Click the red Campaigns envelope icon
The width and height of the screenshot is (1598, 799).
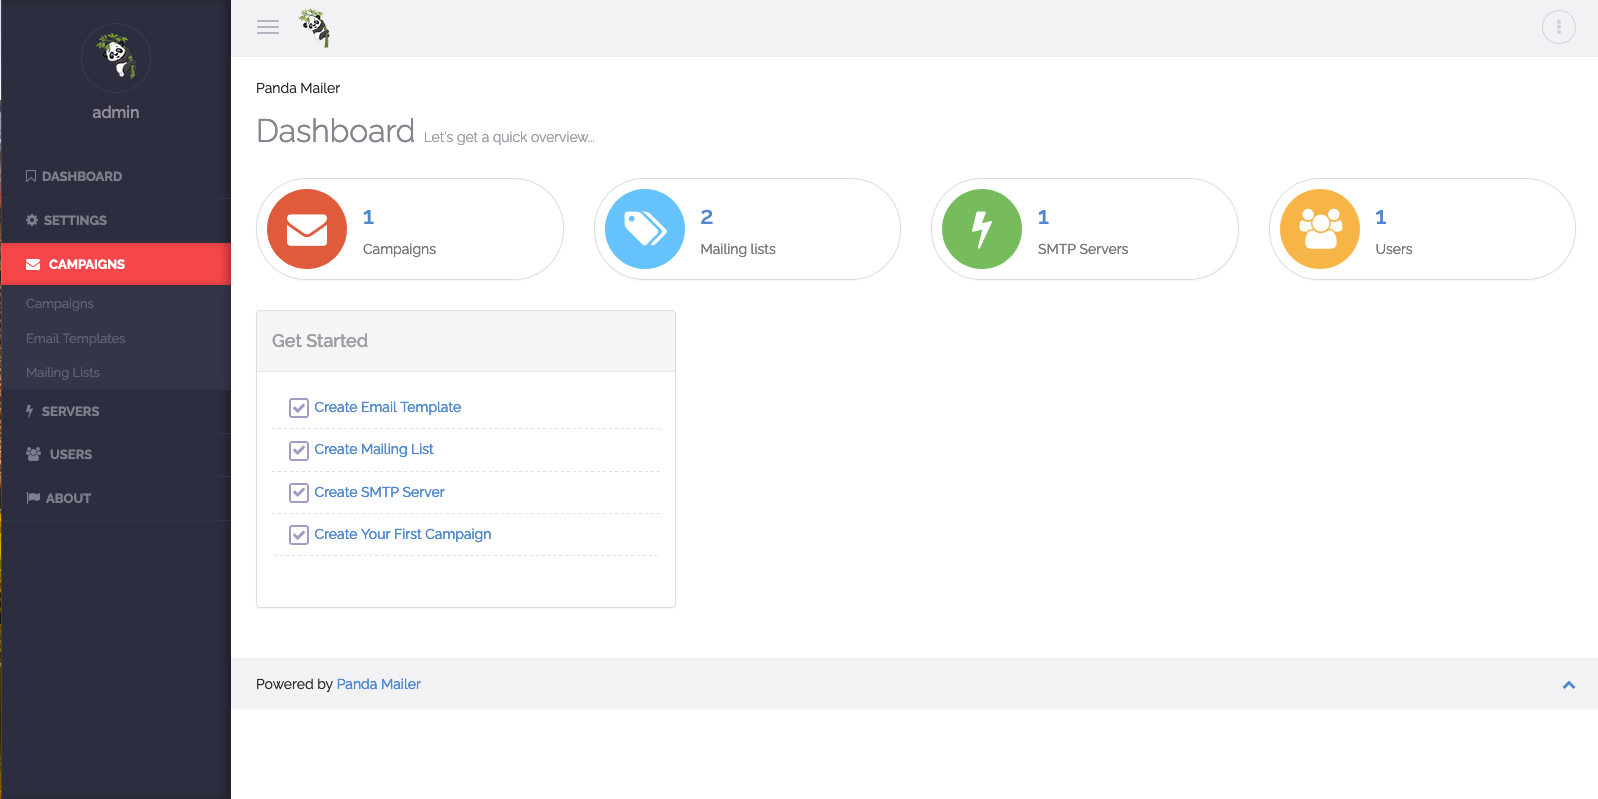tap(307, 229)
